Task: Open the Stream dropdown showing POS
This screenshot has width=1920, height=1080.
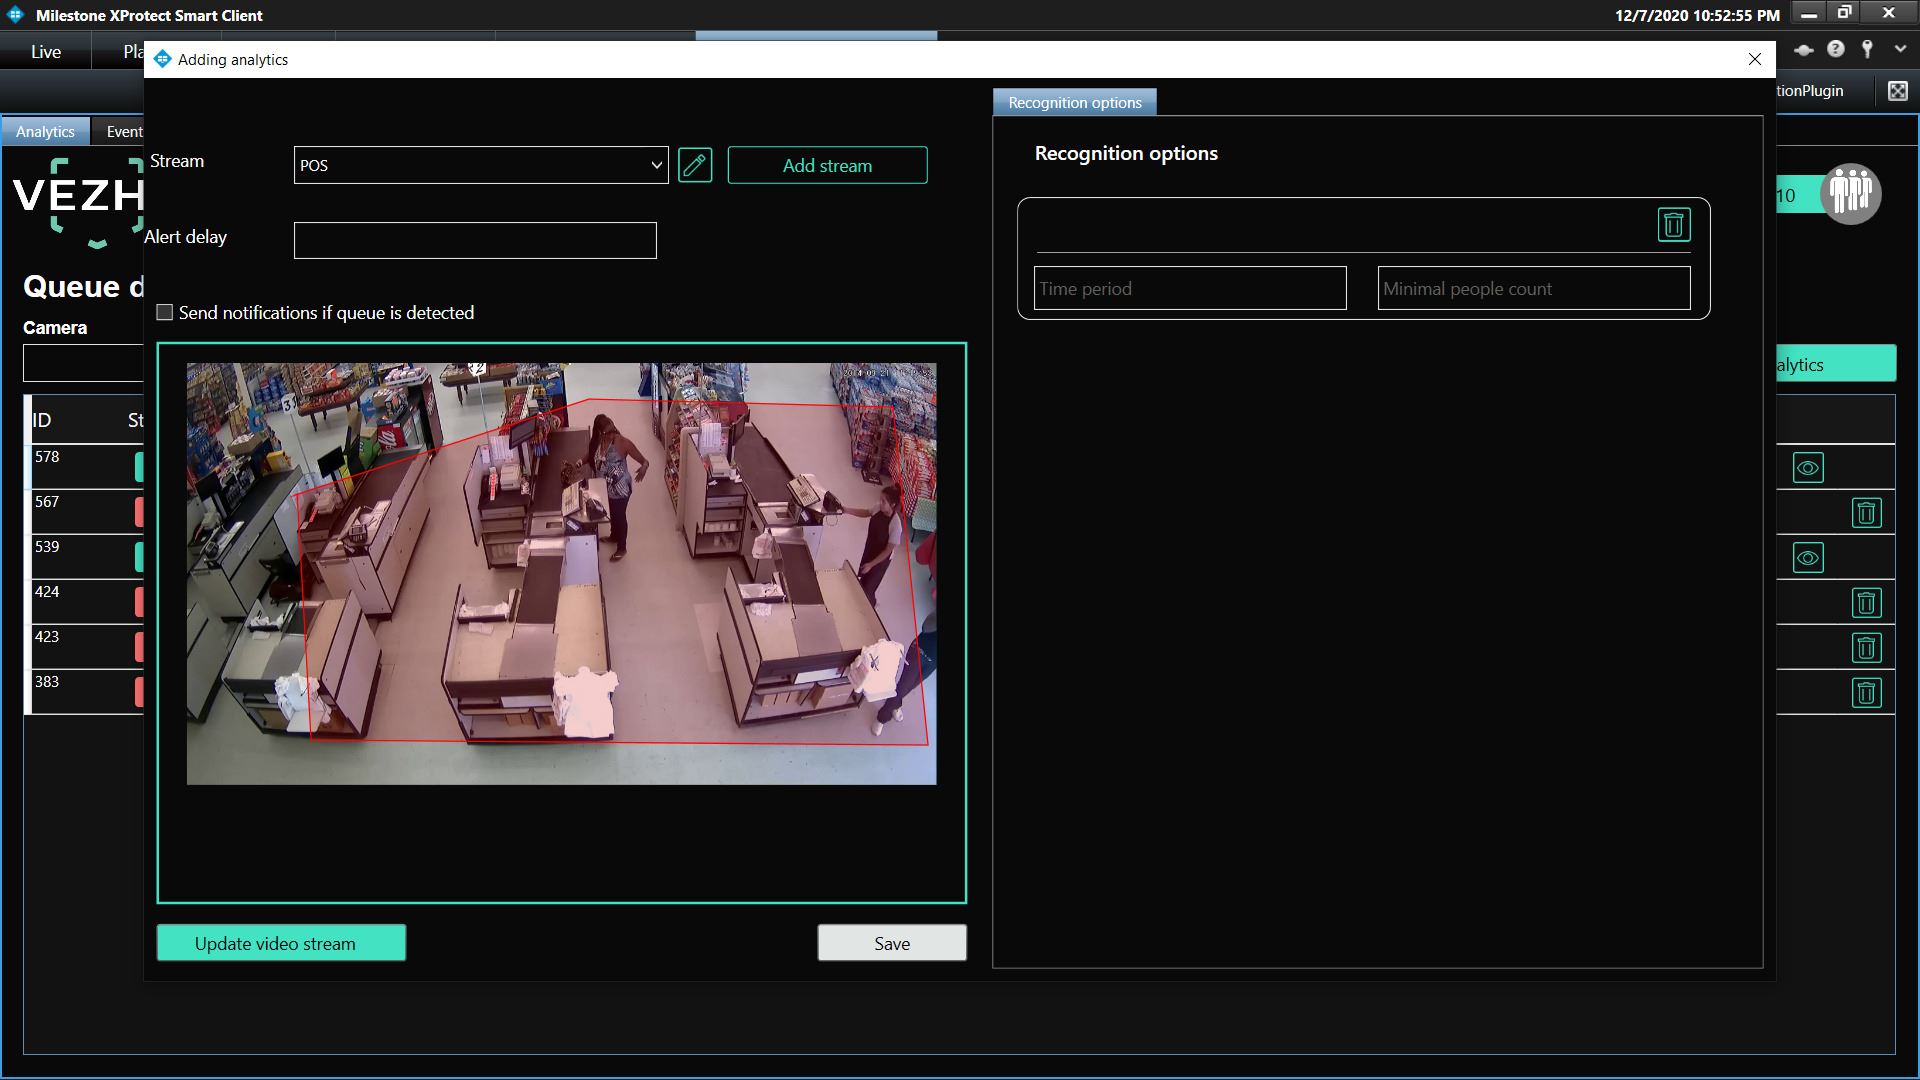Action: [x=481, y=165]
